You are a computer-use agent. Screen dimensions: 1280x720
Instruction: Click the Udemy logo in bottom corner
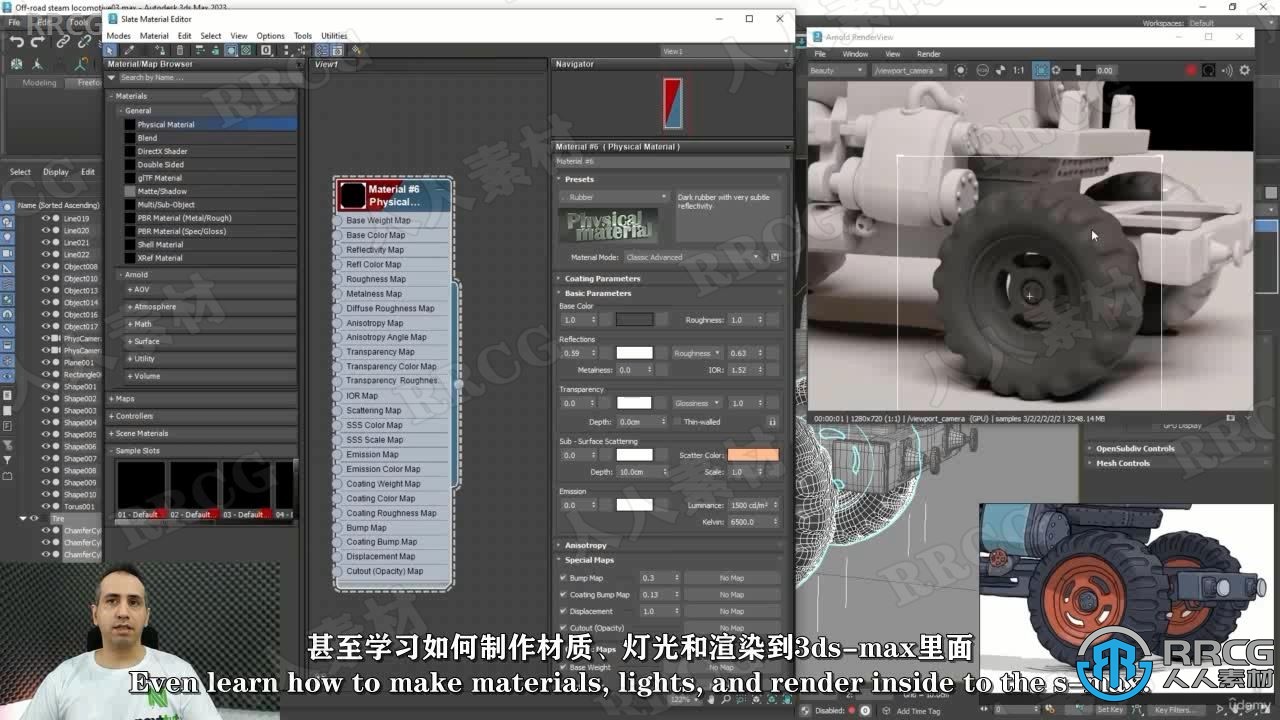pos(1251,704)
